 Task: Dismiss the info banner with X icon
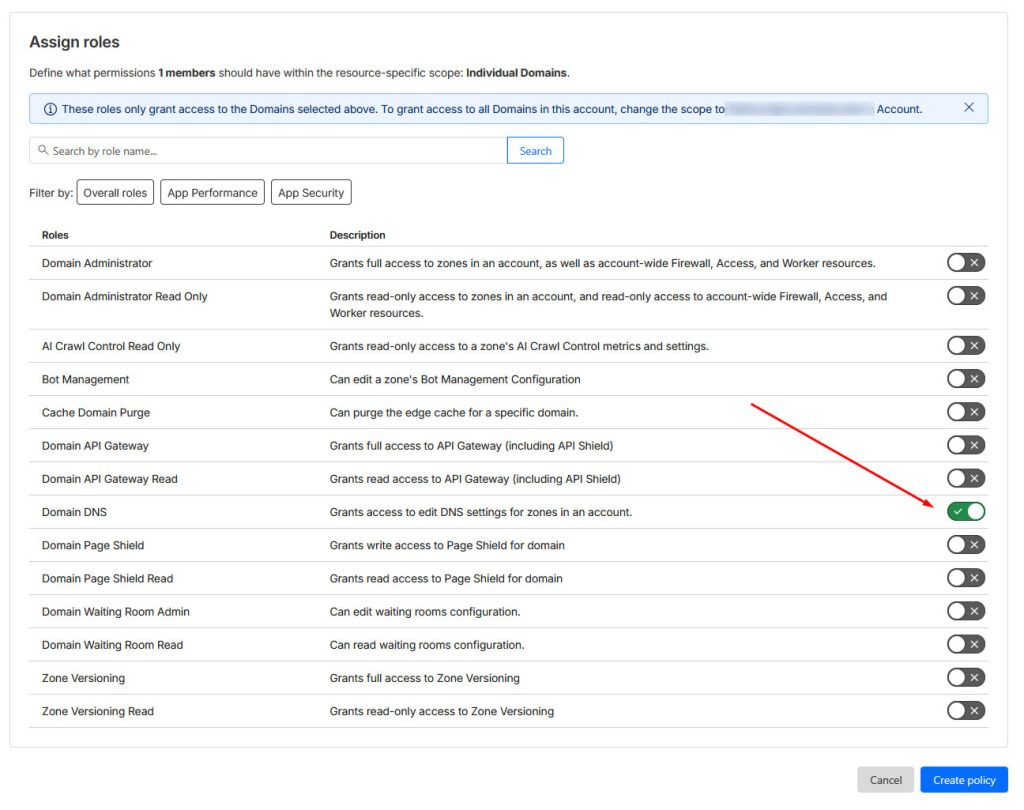(x=968, y=108)
